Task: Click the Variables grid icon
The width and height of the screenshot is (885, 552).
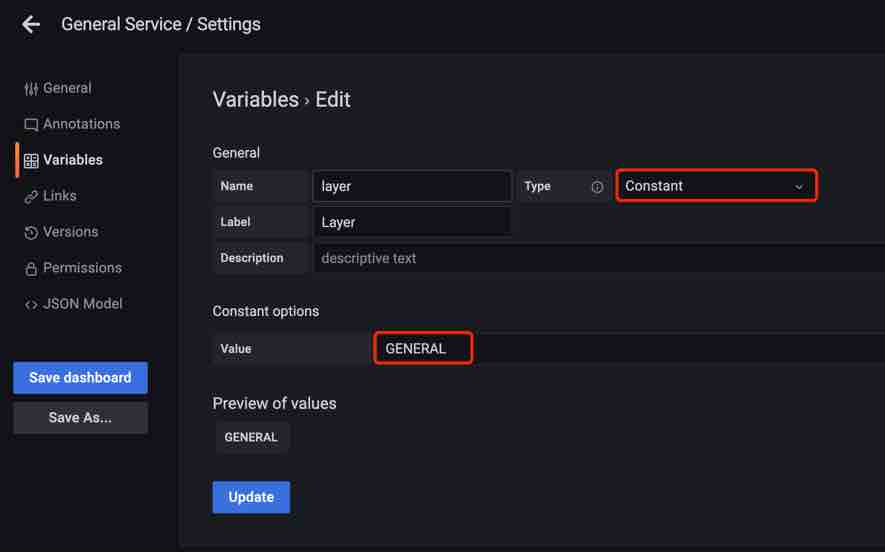Action: coord(31,161)
